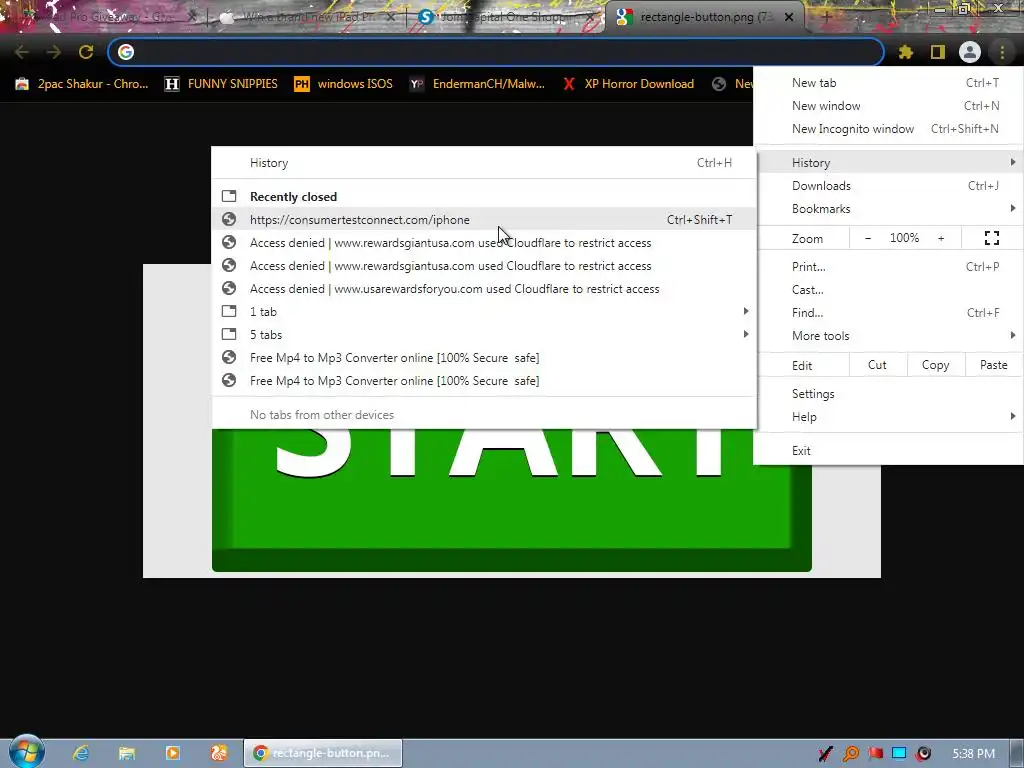Reload the current page
Screen dimensions: 1024x768
point(86,52)
